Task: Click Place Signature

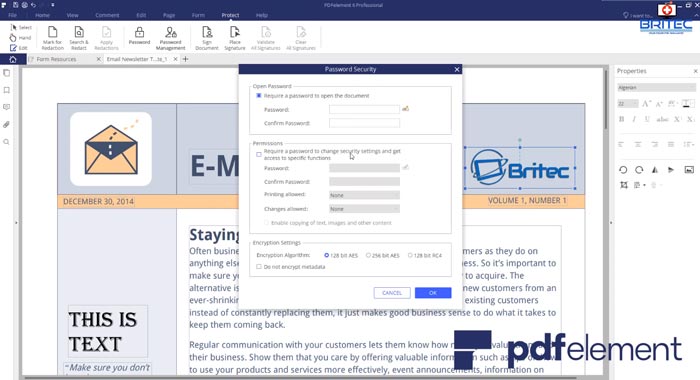Action: point(235,38)
